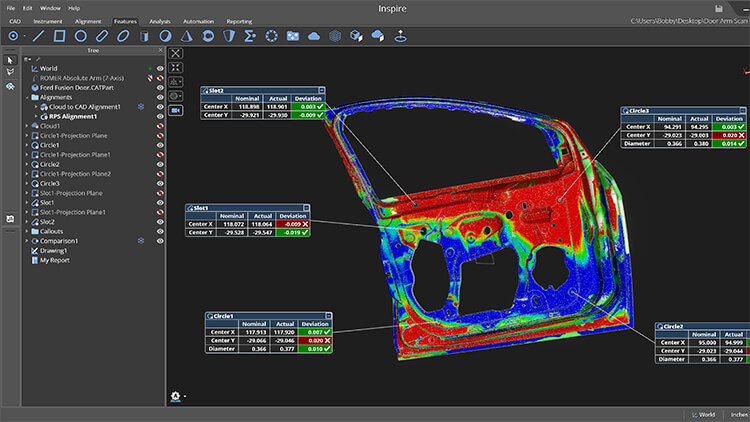Hide Callouts folder with its eye toggle

(x=160, y=231)
